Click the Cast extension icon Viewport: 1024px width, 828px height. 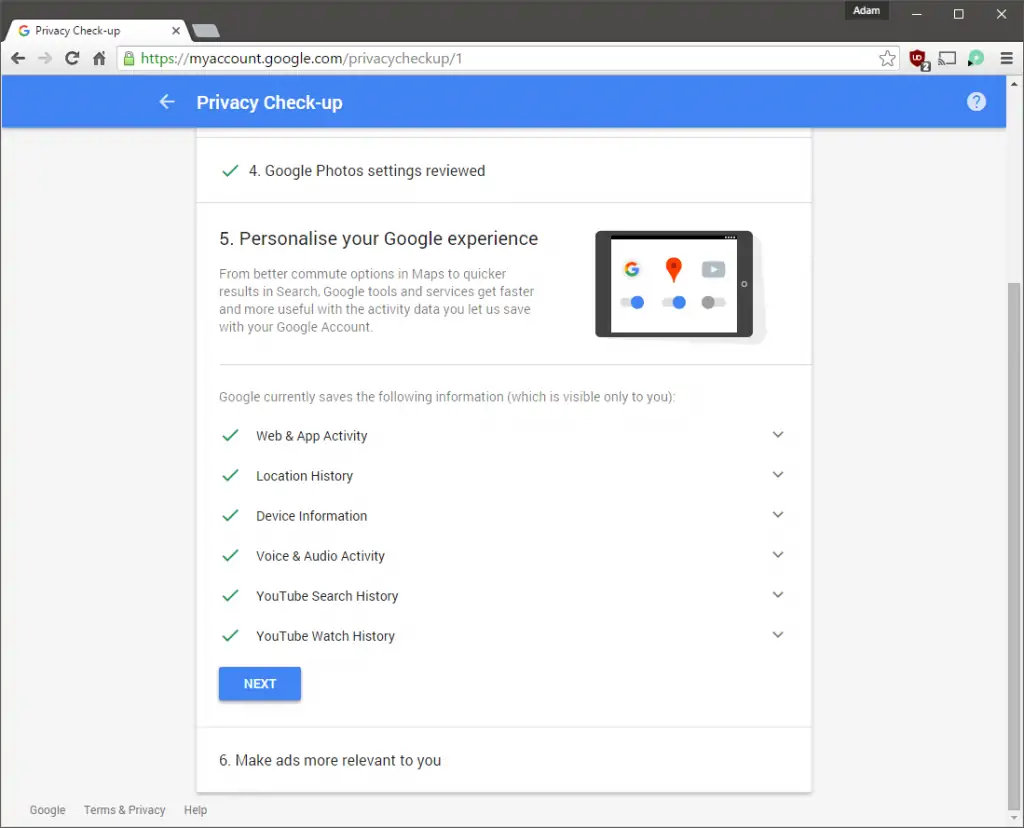coord(947,59)
